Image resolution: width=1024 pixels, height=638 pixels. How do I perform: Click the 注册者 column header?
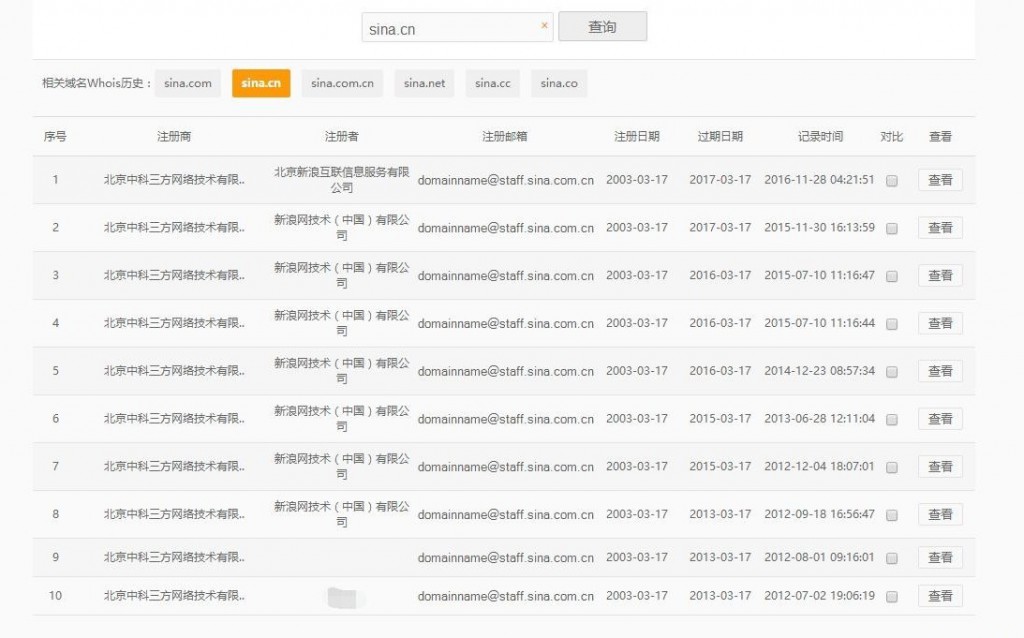point(342,136)
